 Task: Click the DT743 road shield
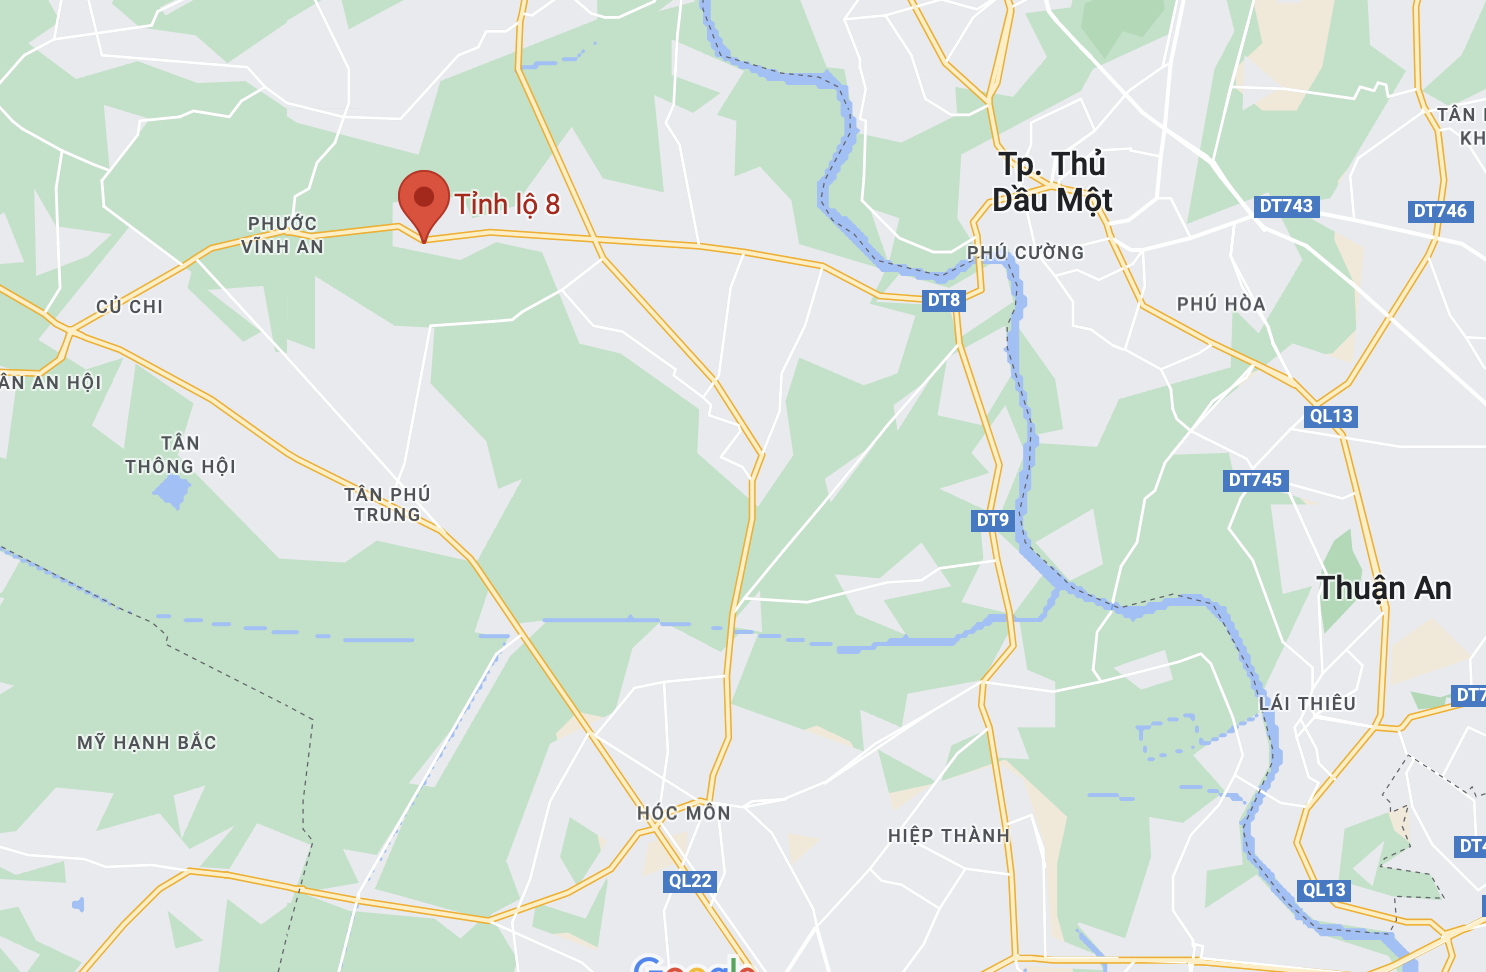pyautogui.click(x=1286, y=206)
